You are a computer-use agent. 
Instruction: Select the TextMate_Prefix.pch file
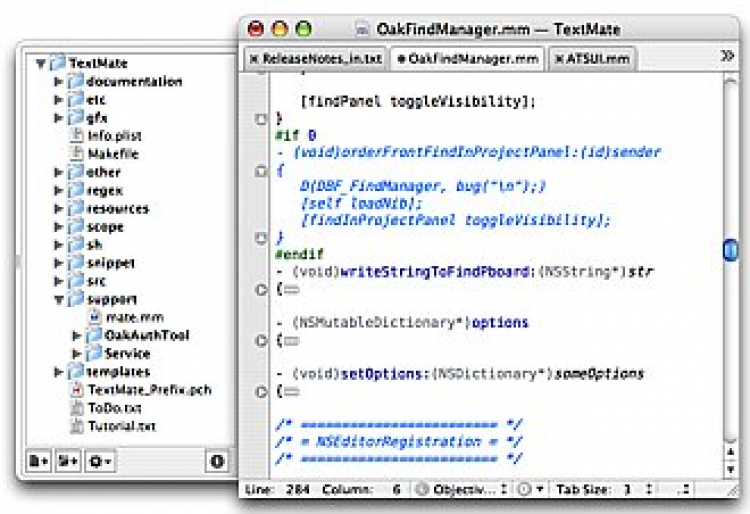150,390
